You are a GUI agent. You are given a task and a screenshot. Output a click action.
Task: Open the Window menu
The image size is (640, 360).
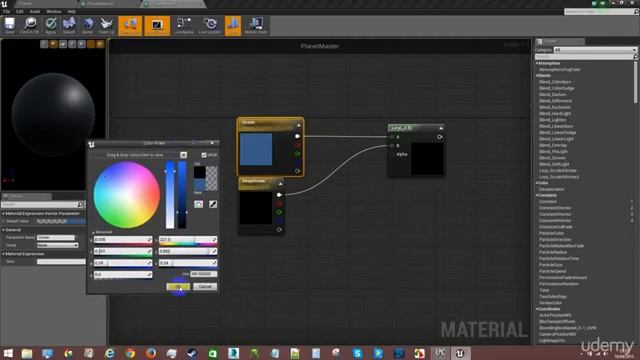(x=54, y=11)
